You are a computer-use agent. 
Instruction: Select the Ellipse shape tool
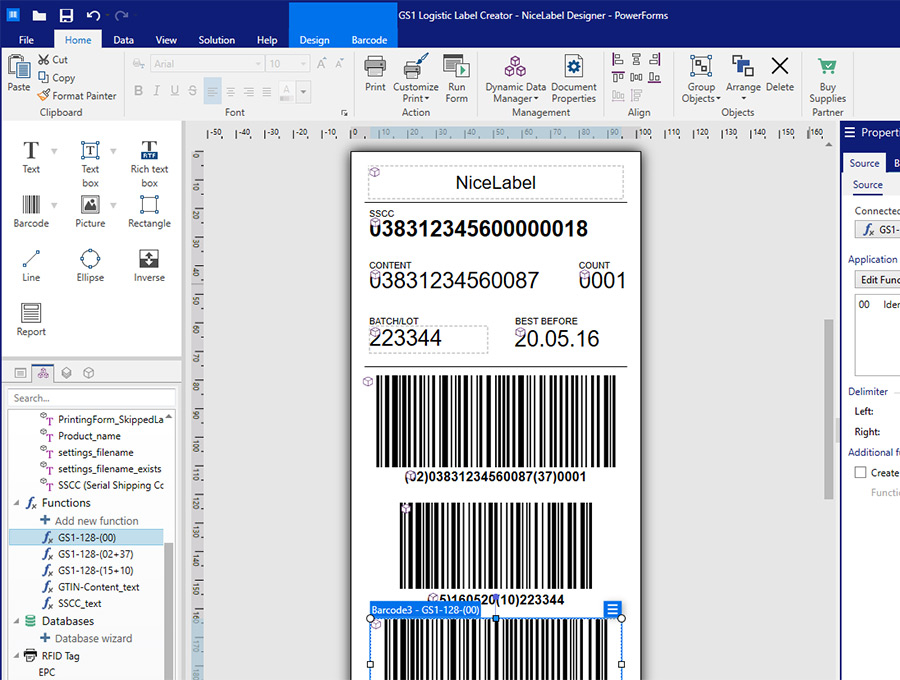(90, 265)
